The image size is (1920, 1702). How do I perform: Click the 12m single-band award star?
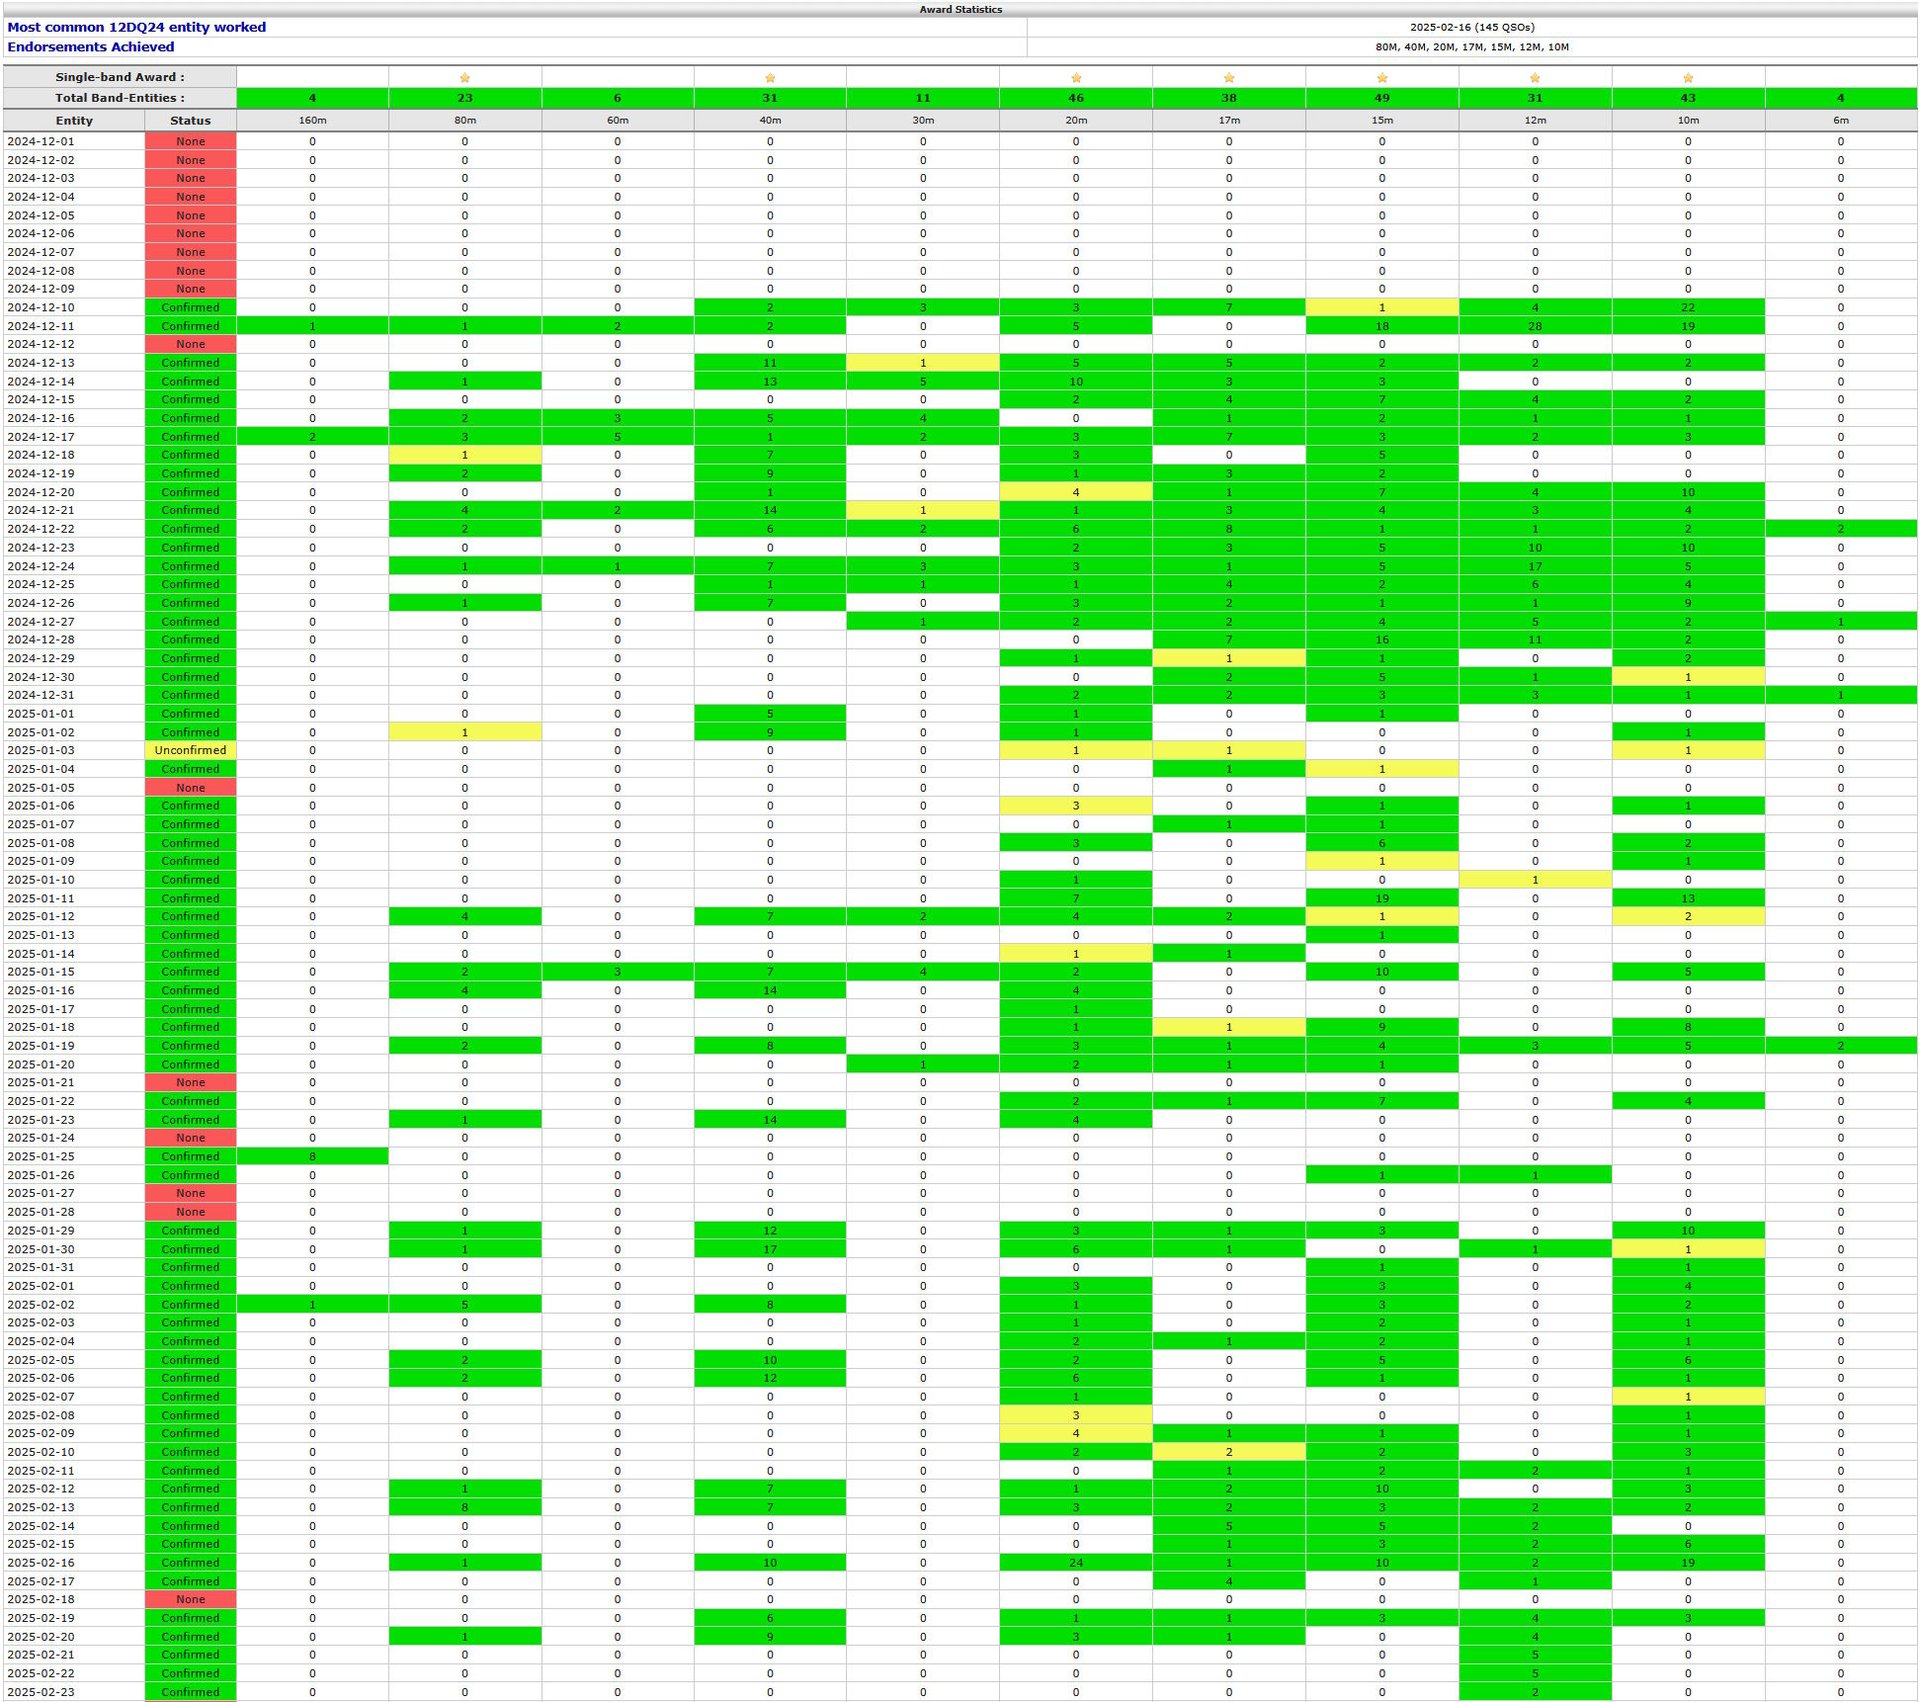[1535, 78]
